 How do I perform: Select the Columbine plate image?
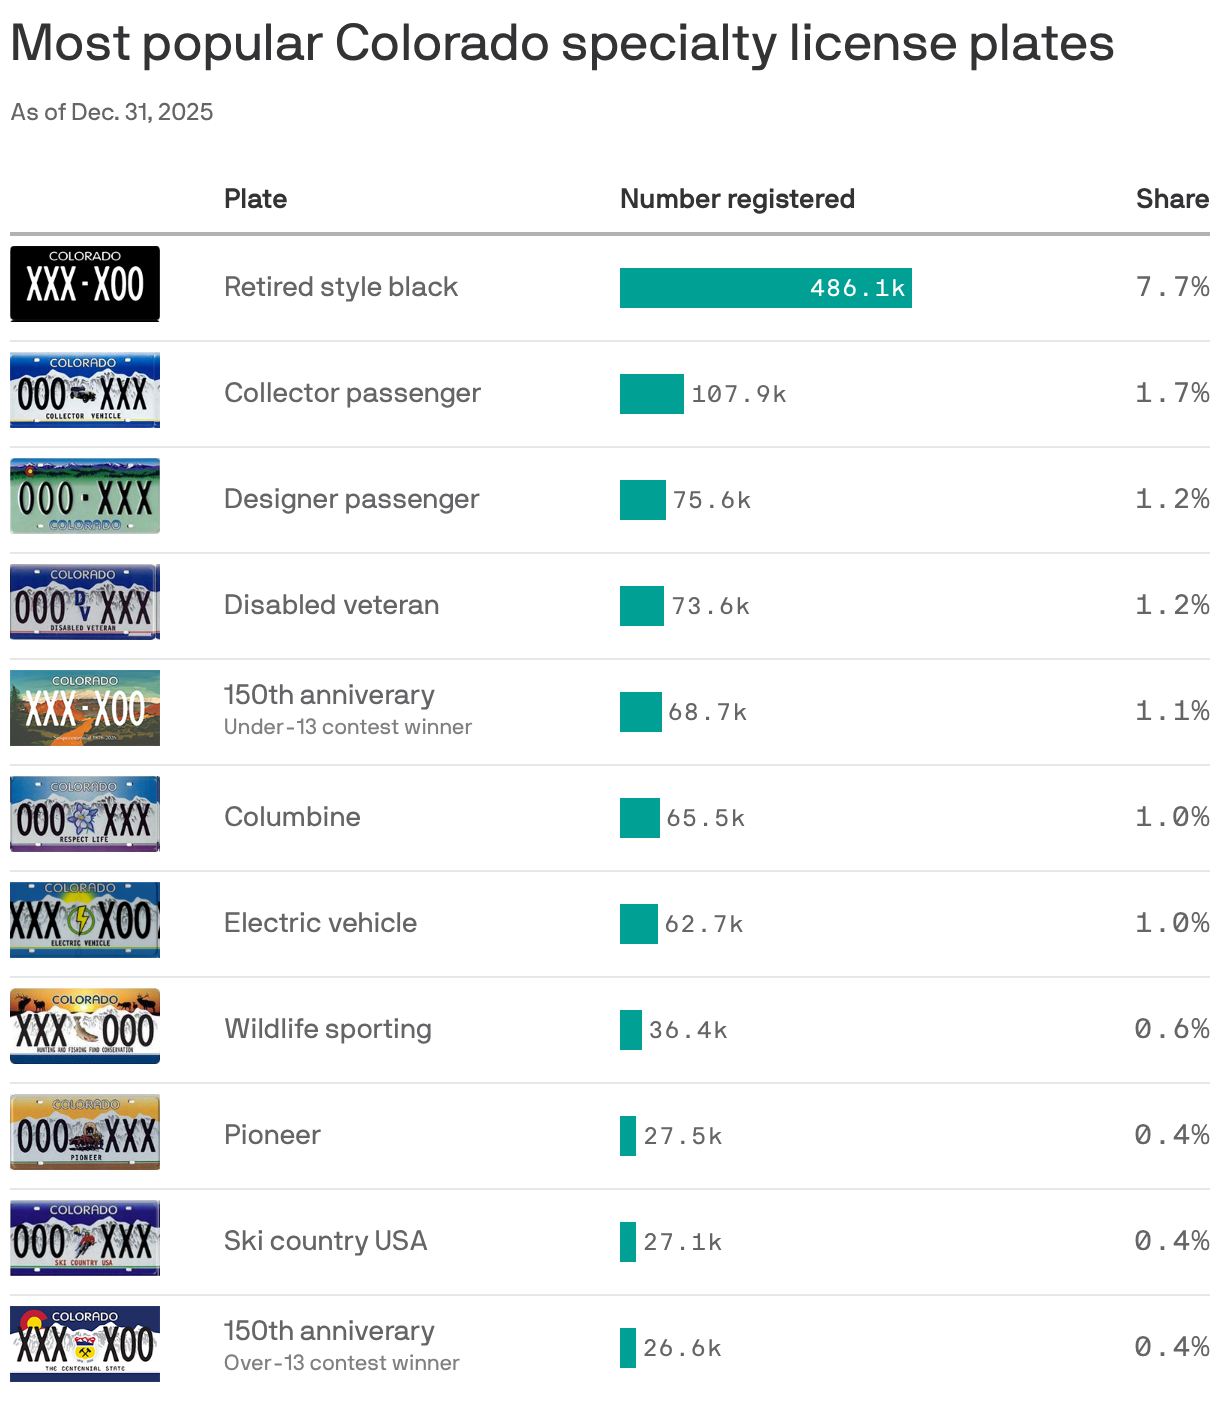pos(85,814)
